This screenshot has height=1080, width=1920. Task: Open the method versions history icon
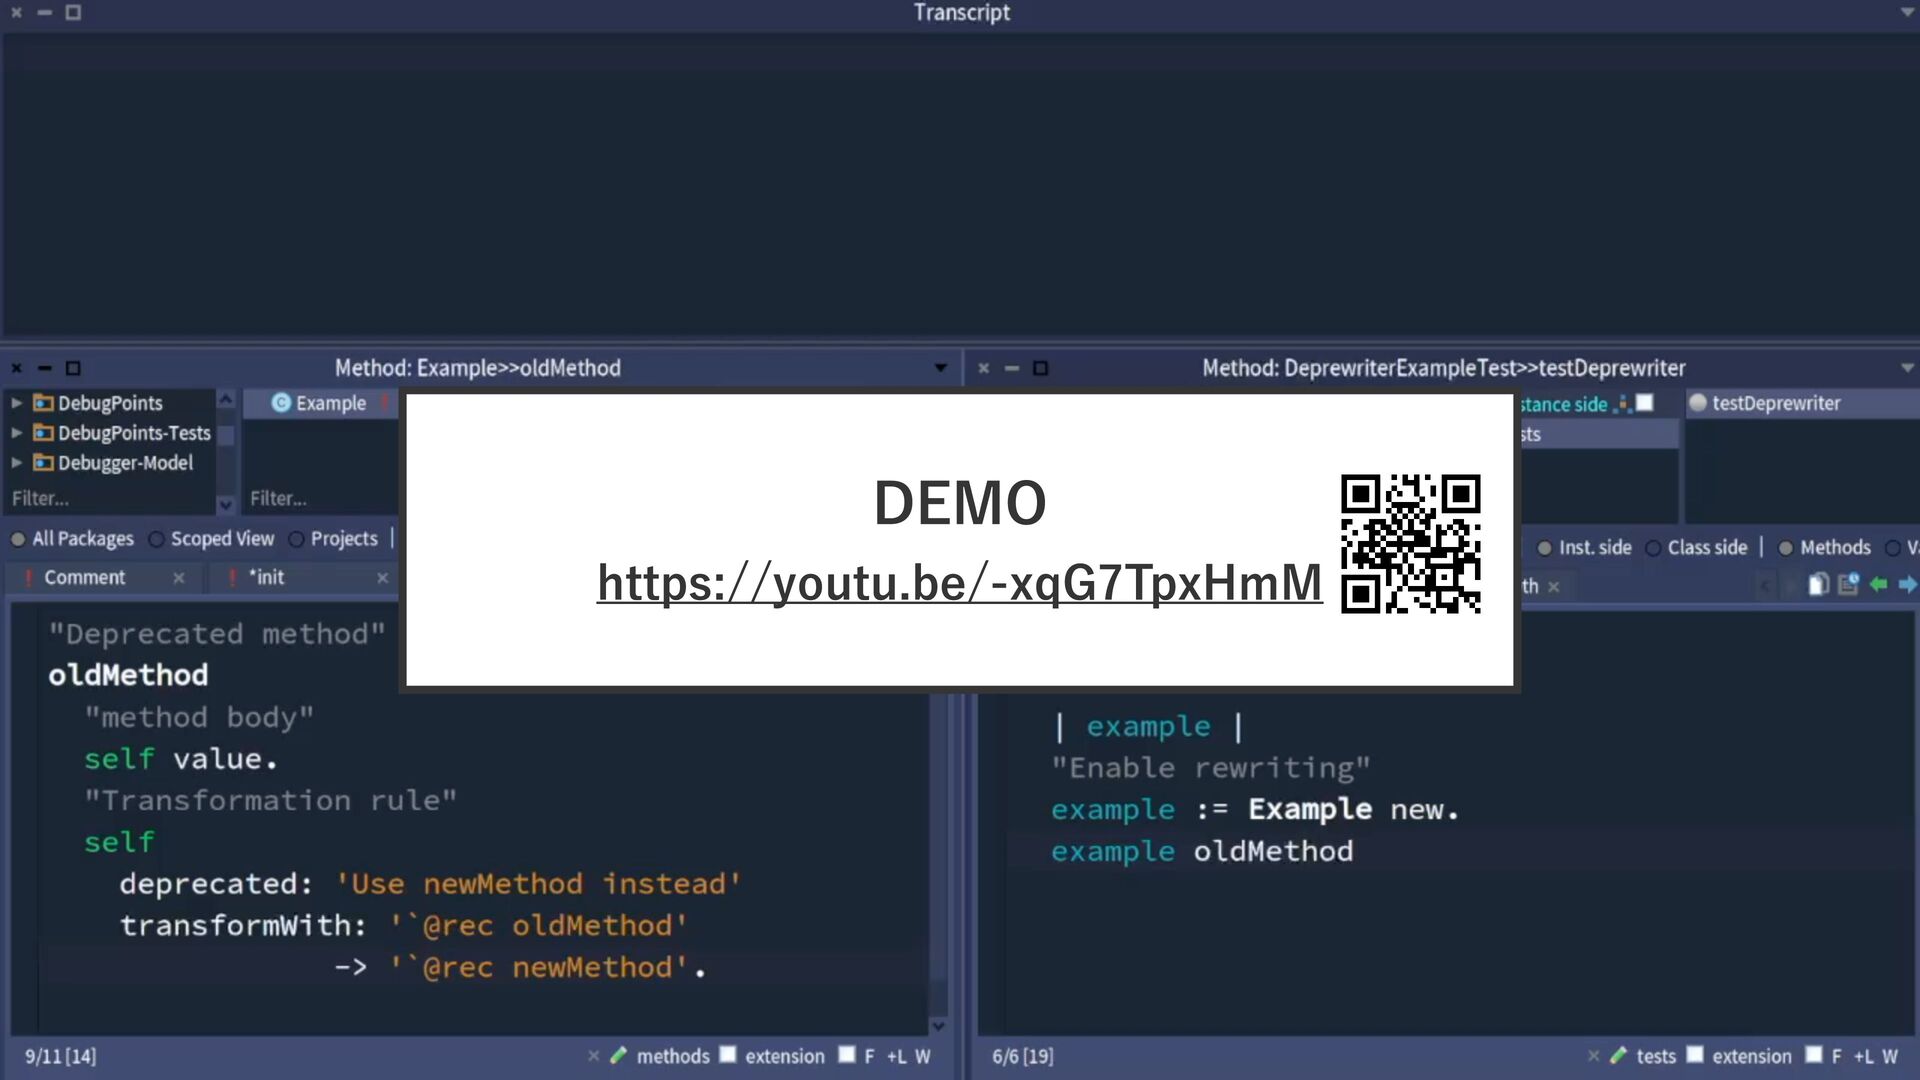tap(1848, 585)
